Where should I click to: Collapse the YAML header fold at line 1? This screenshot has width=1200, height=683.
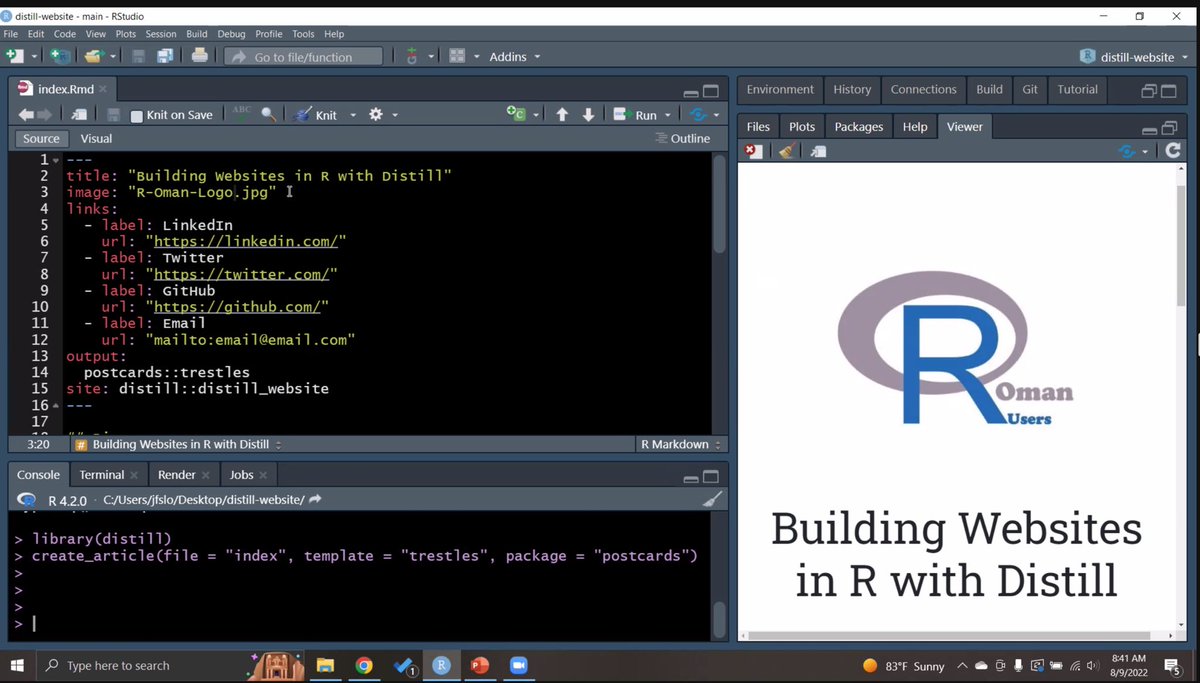click(x=56, y=160)
